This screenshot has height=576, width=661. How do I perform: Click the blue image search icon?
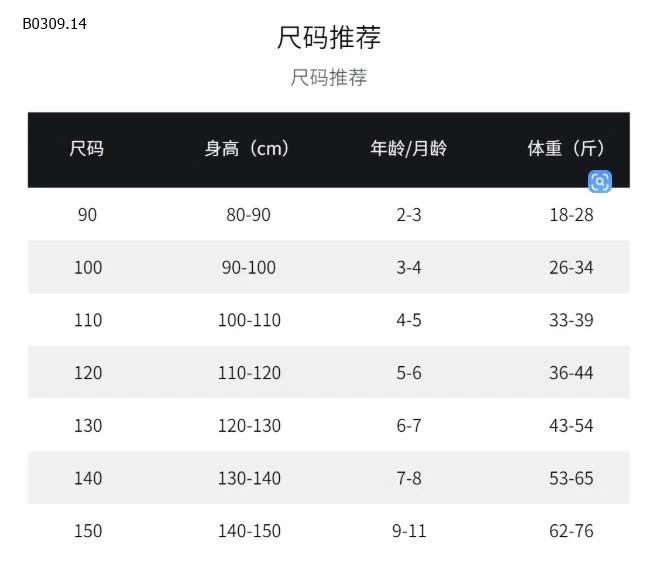tap(600, 181)
